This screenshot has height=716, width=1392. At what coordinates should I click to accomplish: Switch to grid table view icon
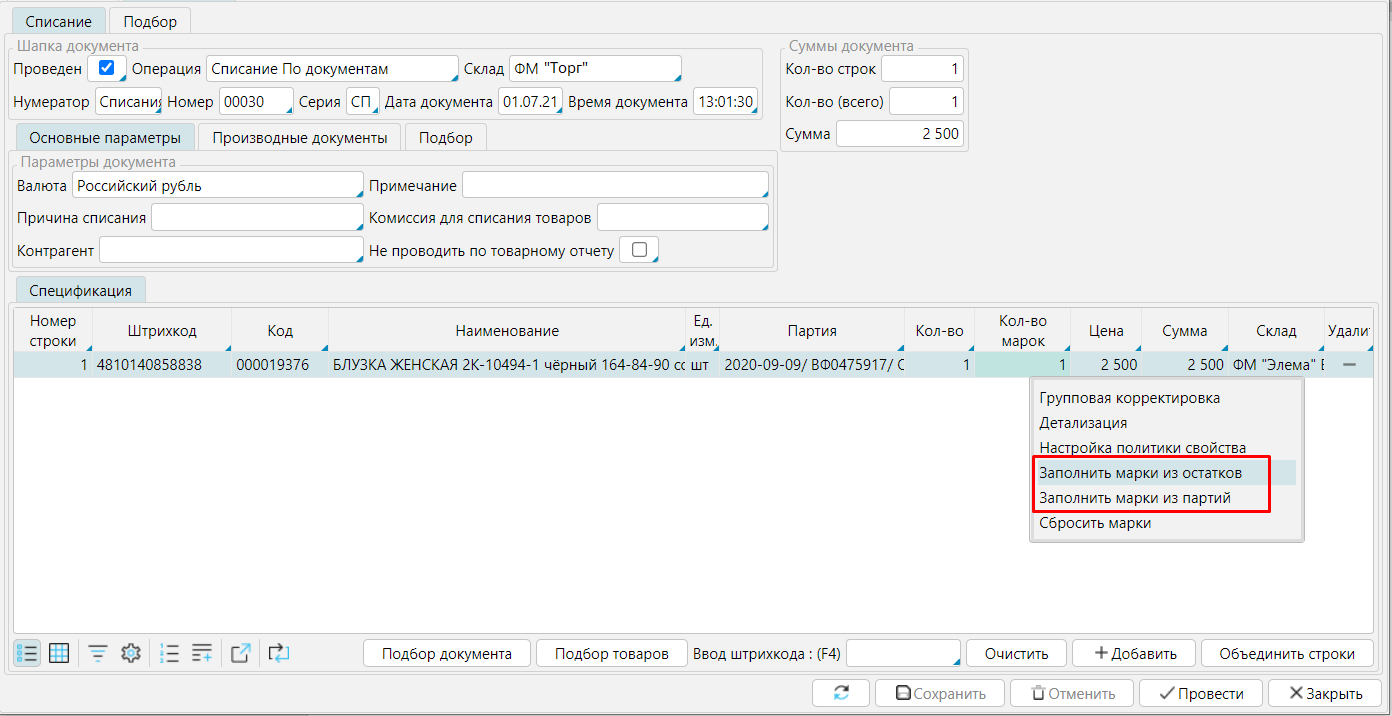coord(59,654)
